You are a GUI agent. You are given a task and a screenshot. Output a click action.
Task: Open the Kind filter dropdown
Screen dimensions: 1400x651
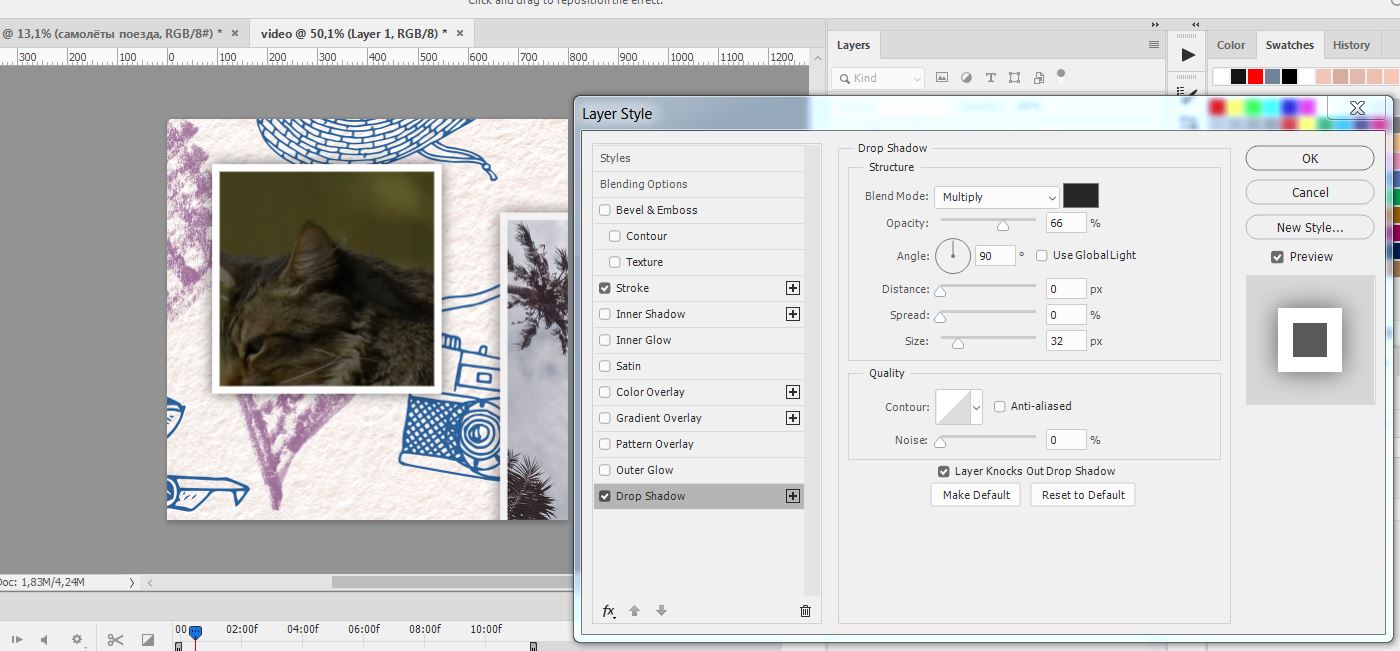(x=879, y=78)
